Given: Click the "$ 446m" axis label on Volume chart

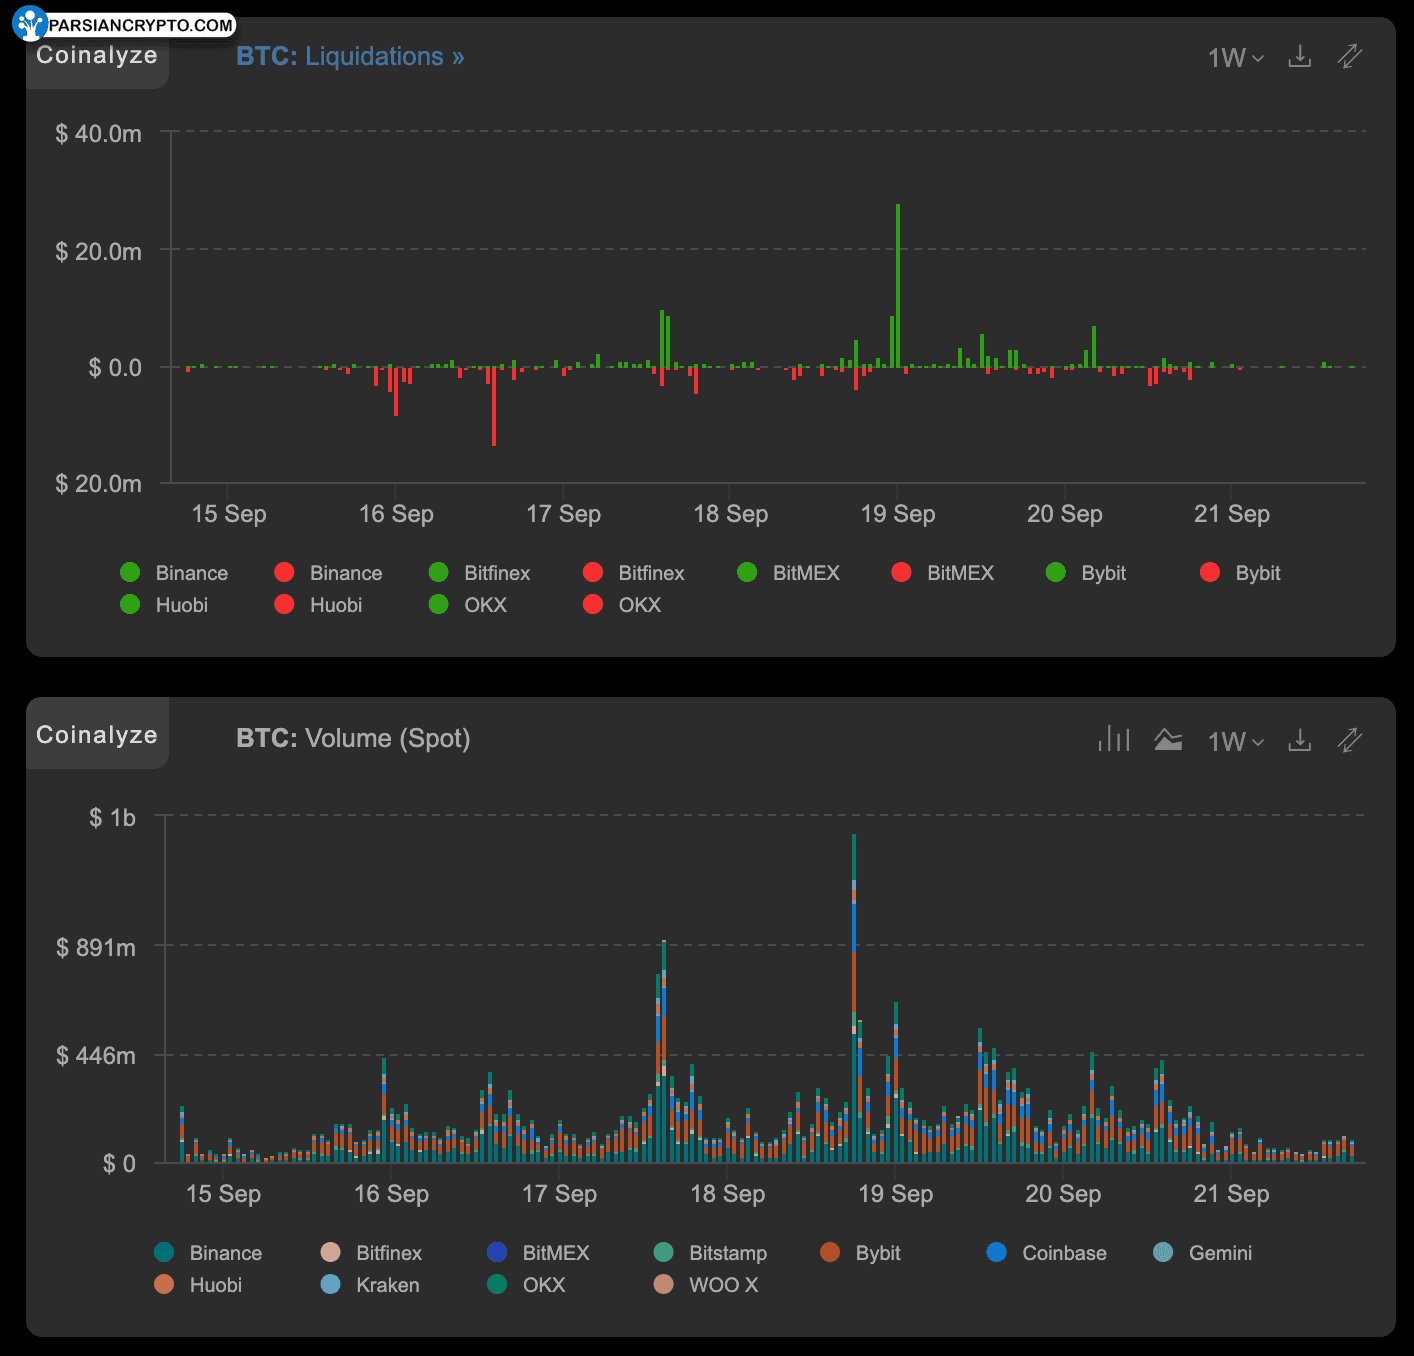Looking at the screenshot, I should pos(96,1056).
